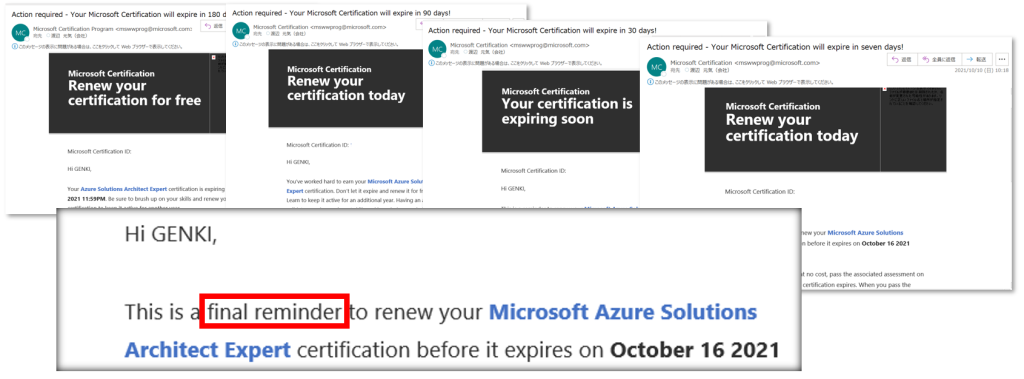Click the info icon in the seven days email
1024x379 pixels.
coord(650,82)
